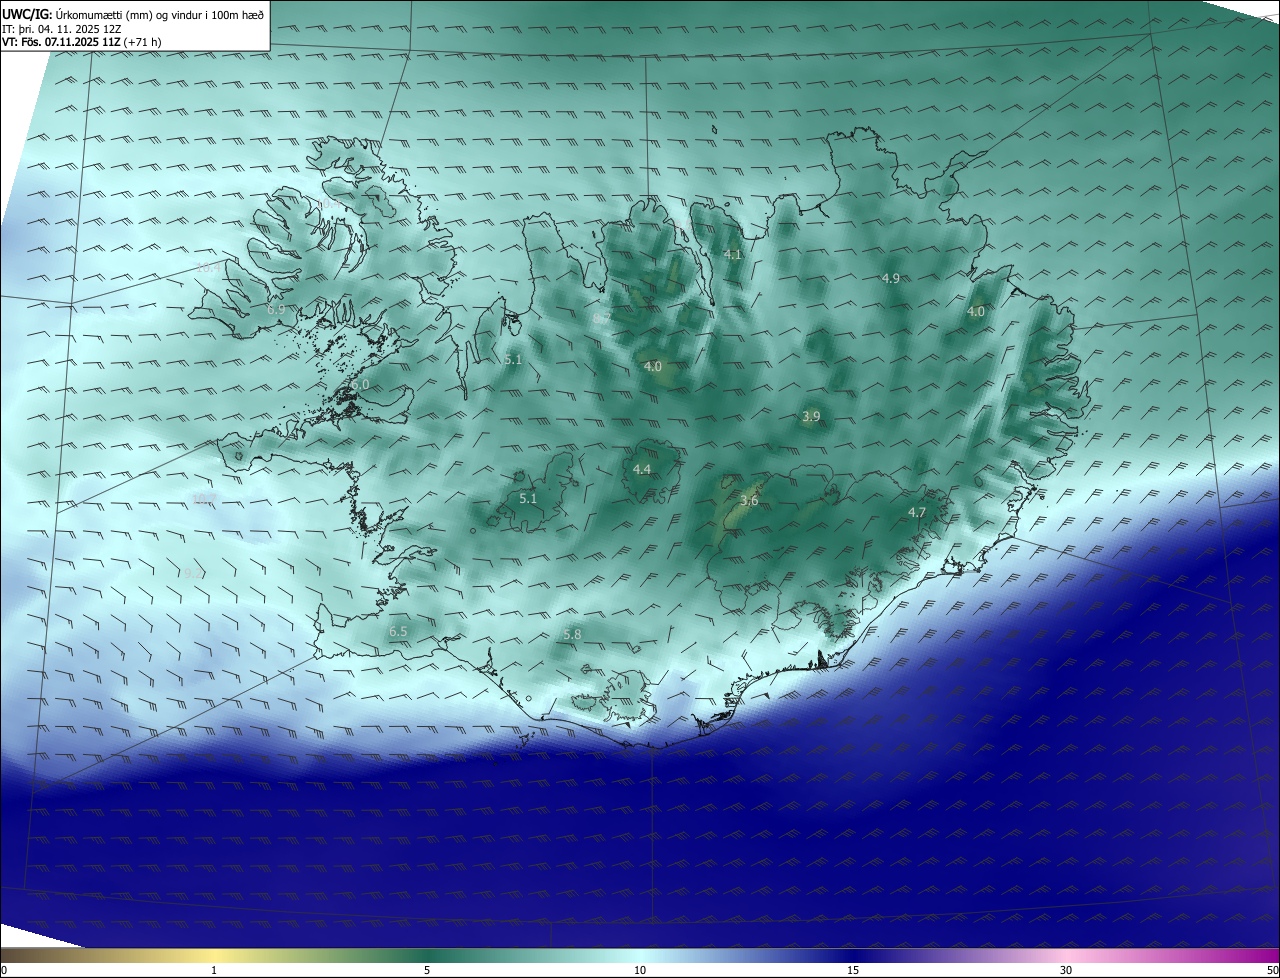Screen dimensions: 1280x978
Task: Click tick label 15 on the color scale
Action: (x=853, y=970)
